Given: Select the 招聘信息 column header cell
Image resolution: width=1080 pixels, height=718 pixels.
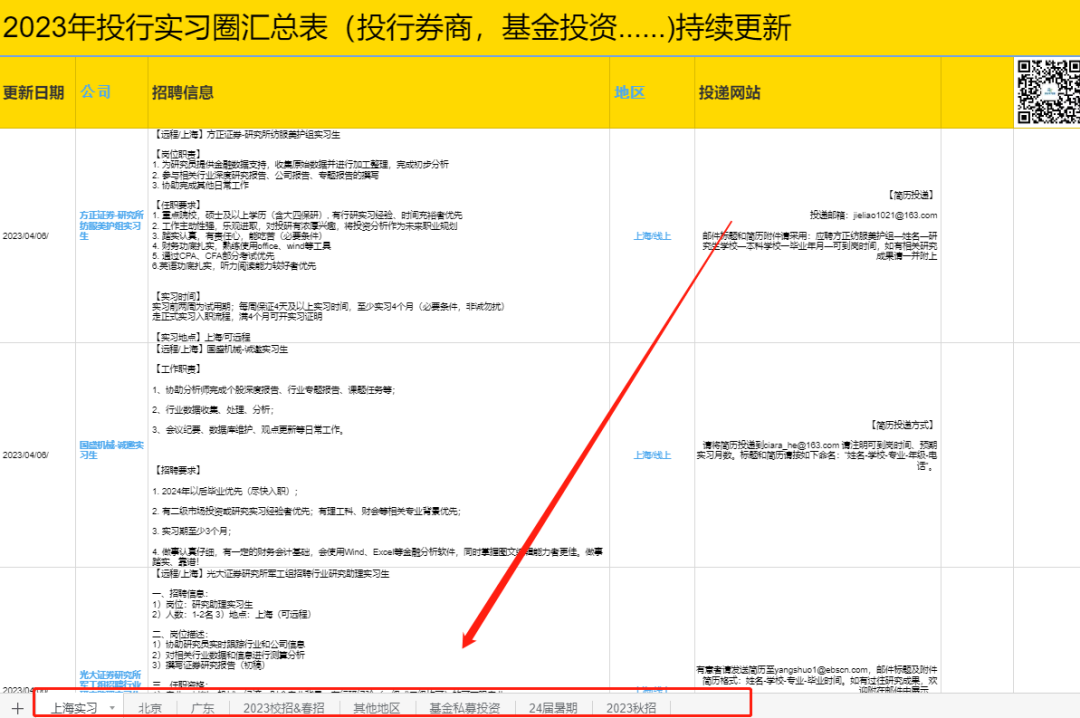Looking at the screenshot, I should (x=379, y=92).
